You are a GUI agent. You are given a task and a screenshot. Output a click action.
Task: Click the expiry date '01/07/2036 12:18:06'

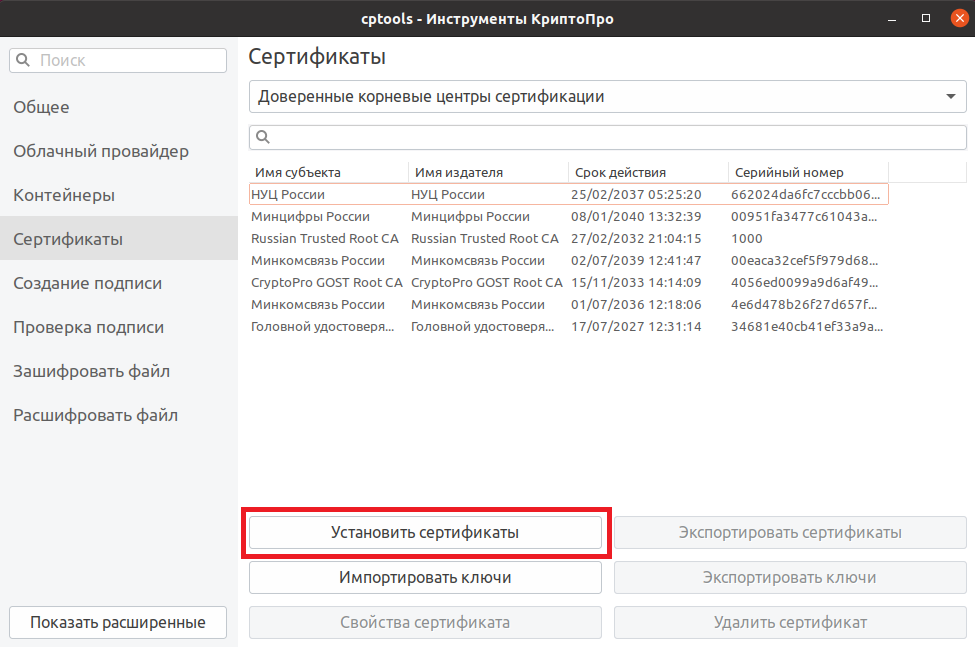[636, 305]
